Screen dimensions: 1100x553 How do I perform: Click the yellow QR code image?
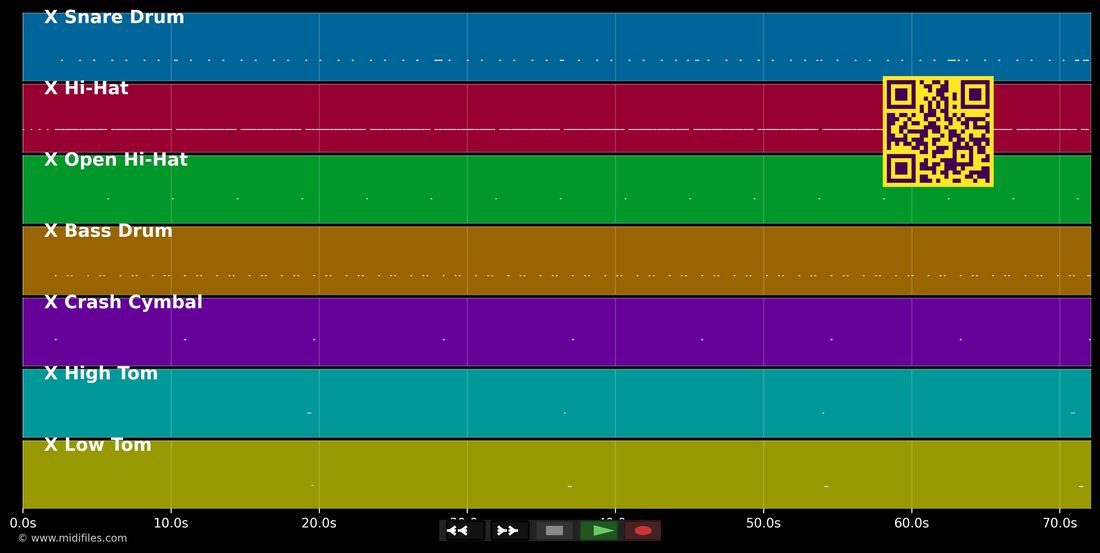point(938,131)
